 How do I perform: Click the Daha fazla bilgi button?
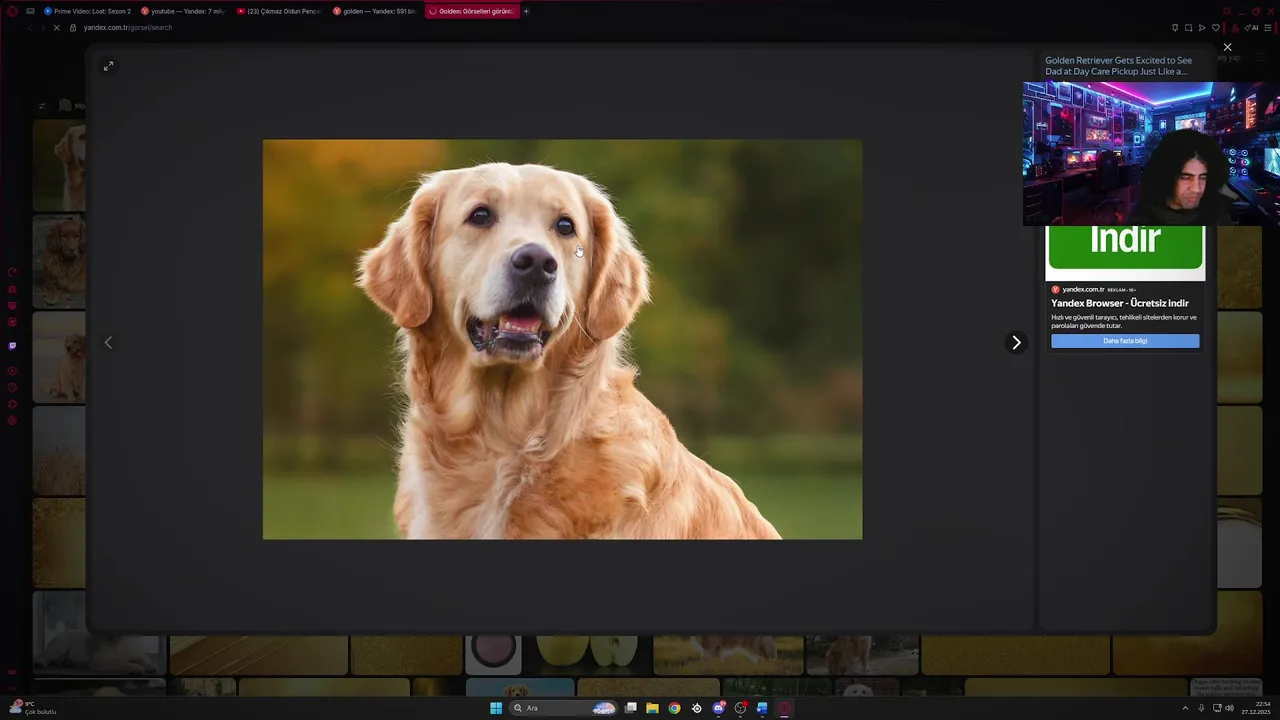(x=1125, y=341)
